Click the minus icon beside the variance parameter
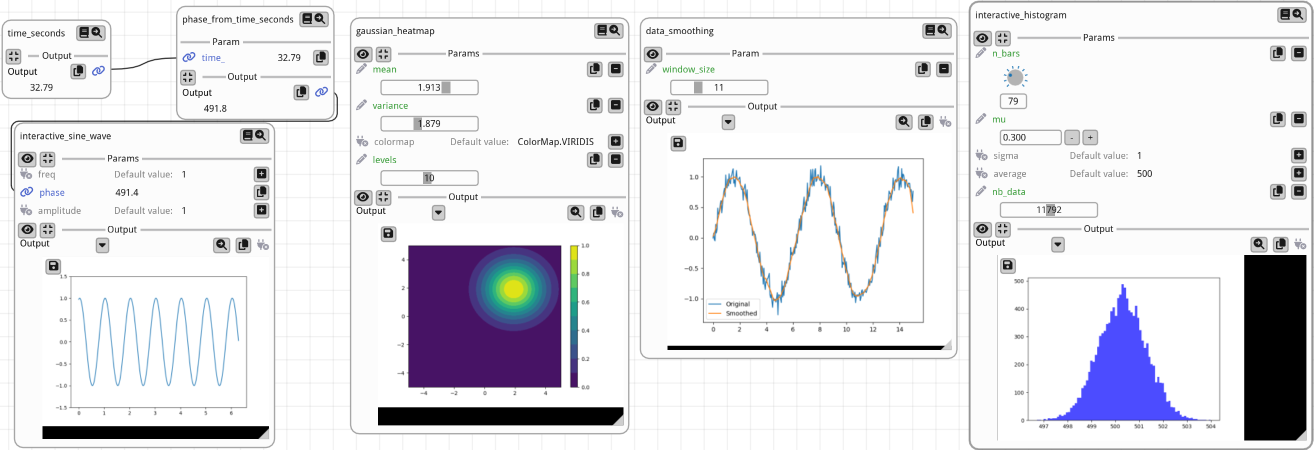Viewport: 1314px width, 450px height. pos(615,105)
